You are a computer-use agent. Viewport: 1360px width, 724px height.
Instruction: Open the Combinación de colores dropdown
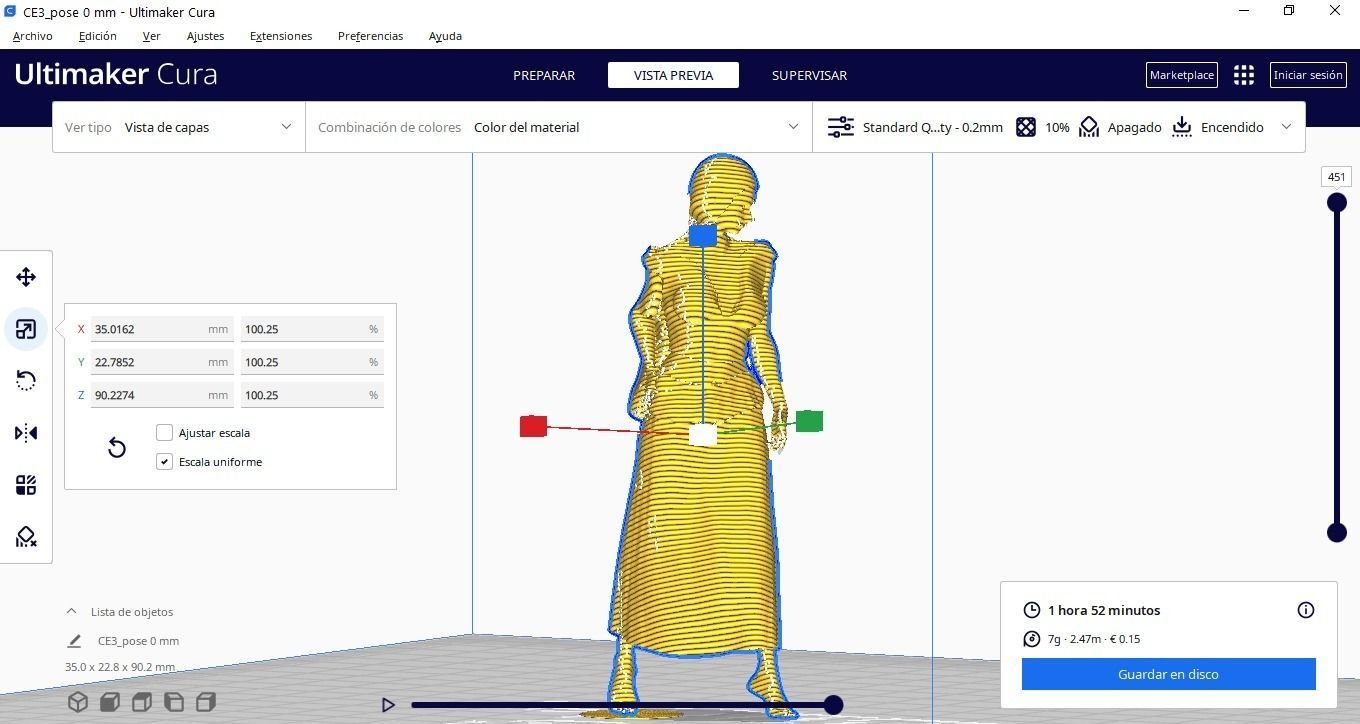coord(559,127)
